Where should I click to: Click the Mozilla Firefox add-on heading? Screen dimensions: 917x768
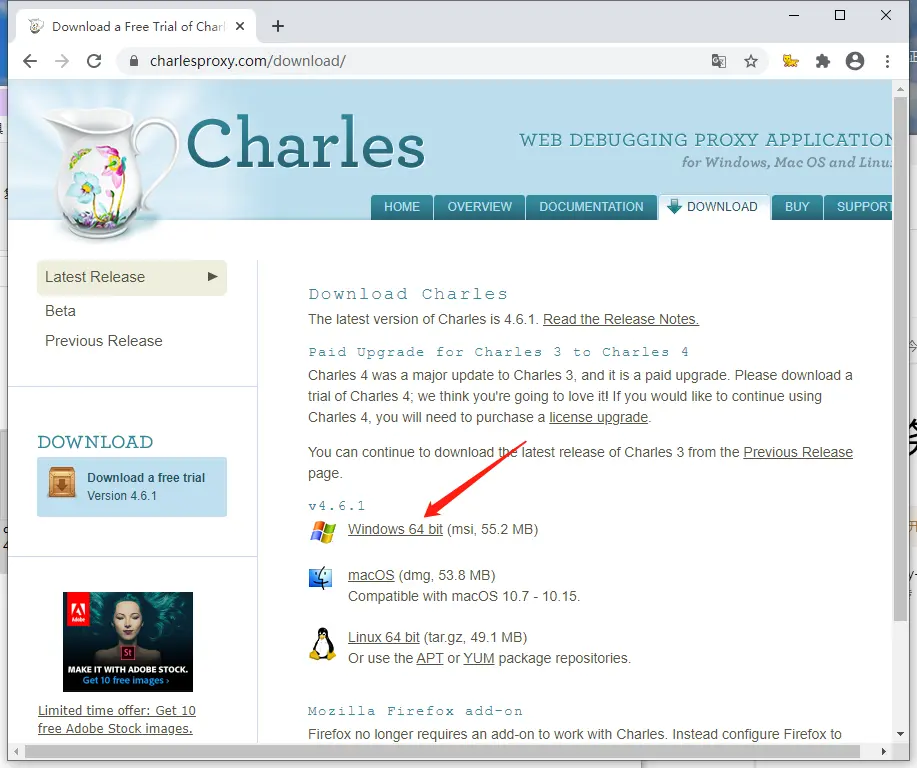pos(415,711)
